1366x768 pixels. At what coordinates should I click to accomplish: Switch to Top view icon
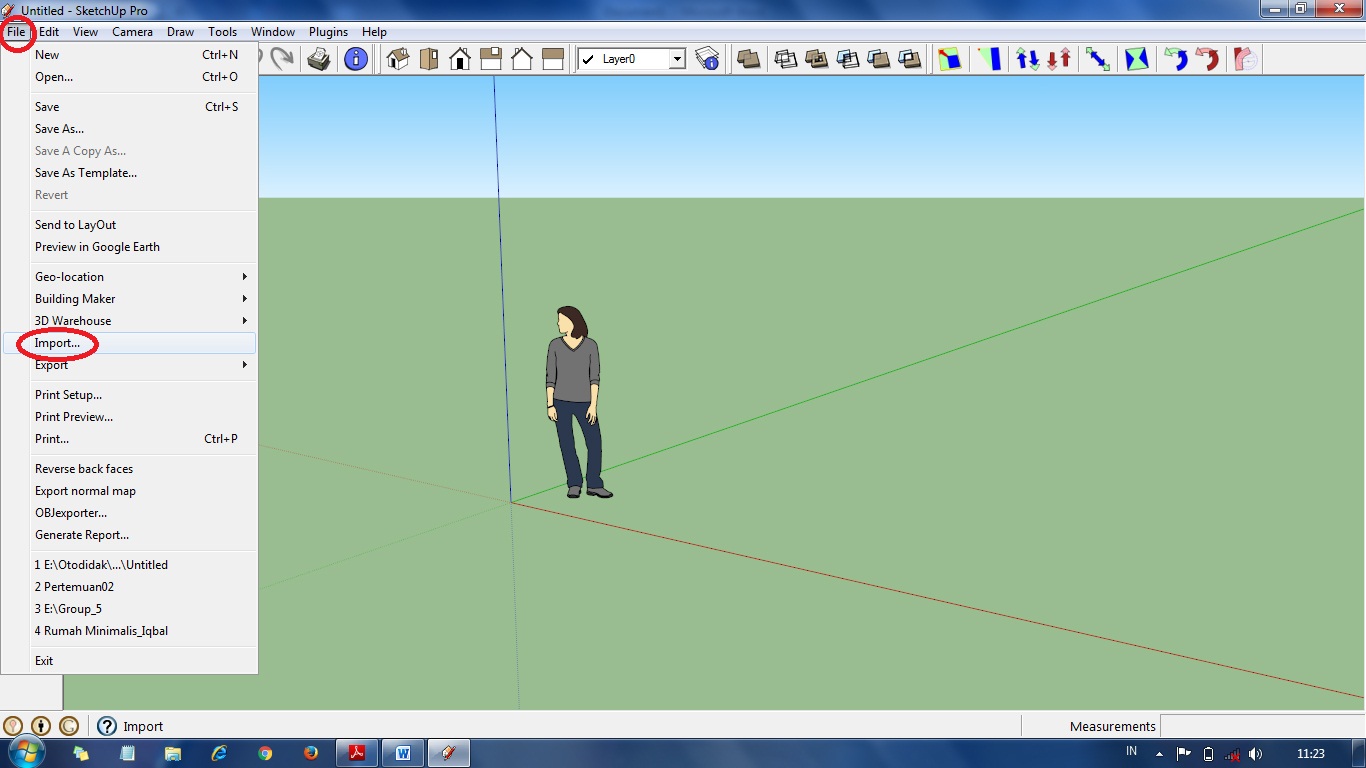coord(429,59)
